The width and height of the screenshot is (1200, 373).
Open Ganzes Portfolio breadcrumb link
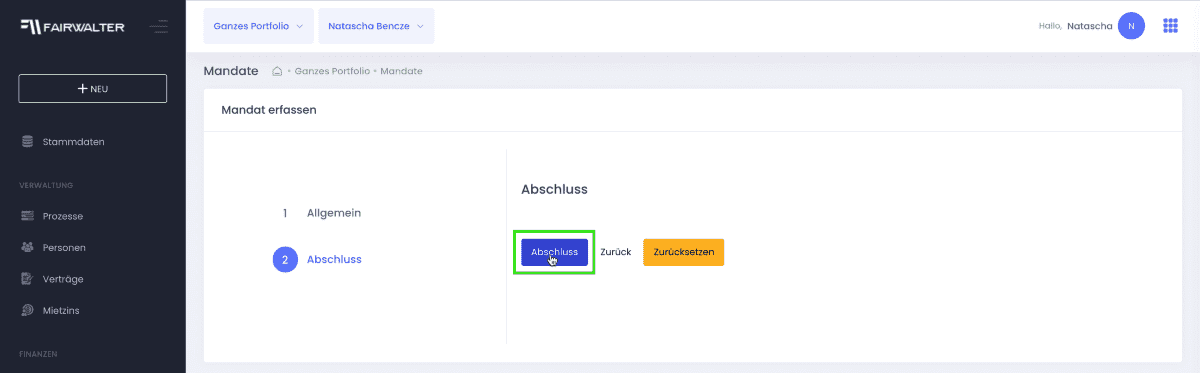coord(332,72)
